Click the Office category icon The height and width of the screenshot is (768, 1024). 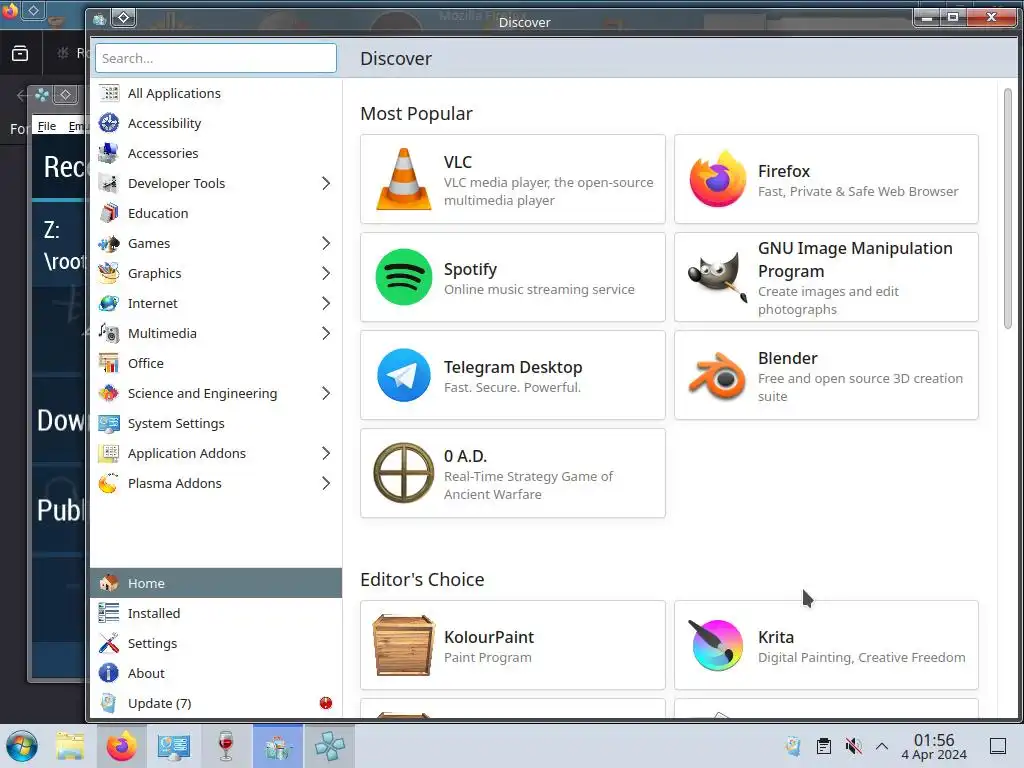tap(109, 364)
